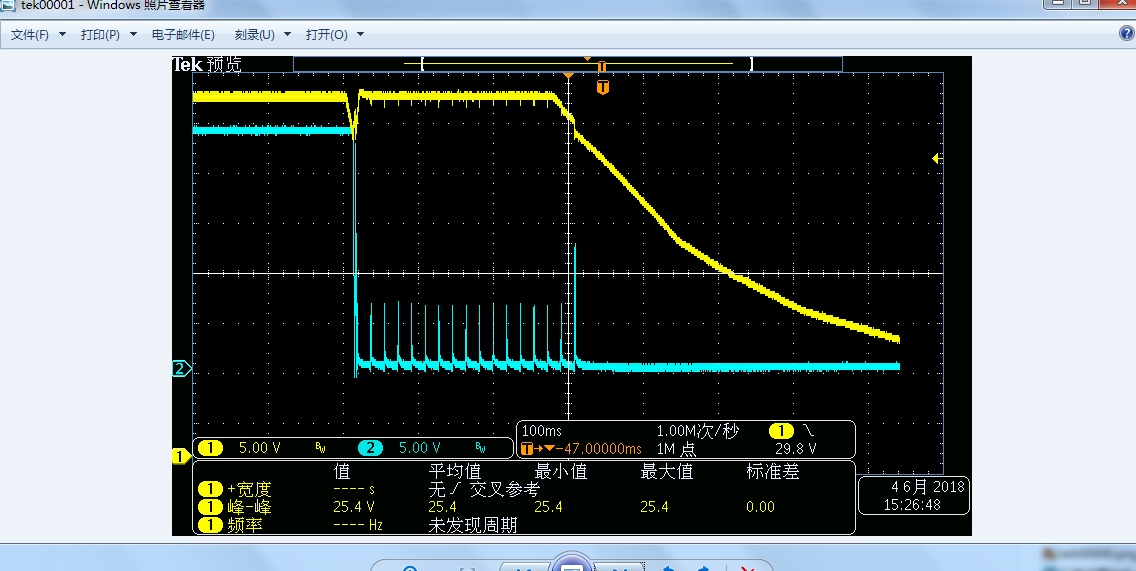Image resolution: width=1136 pixels, height=571 pixels.
Task: Click the 值 column header
Action: tap(342, 472)
